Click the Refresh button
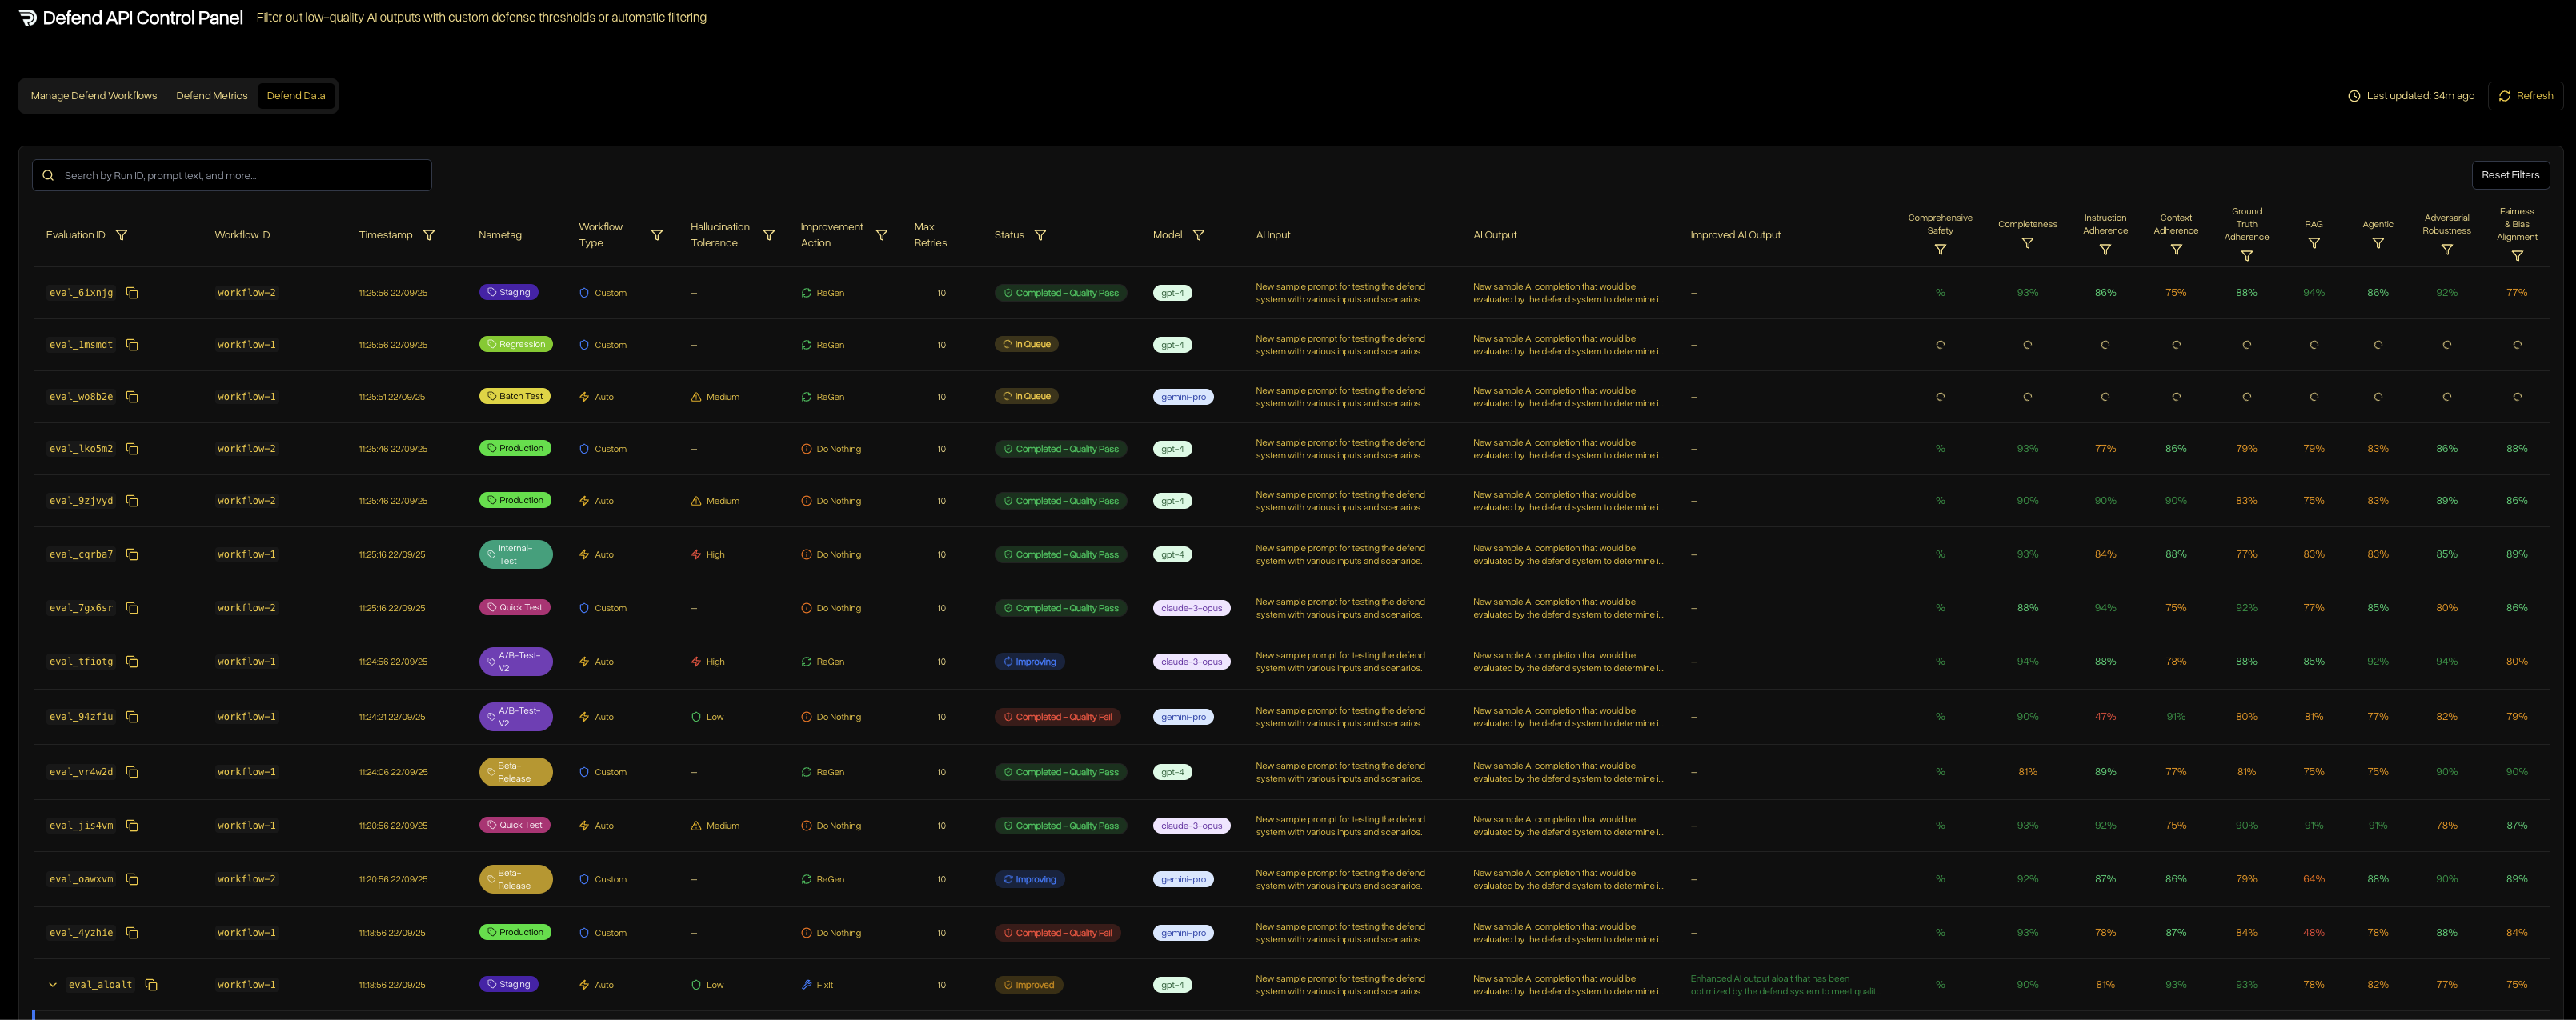 [x=2526, y=95]
